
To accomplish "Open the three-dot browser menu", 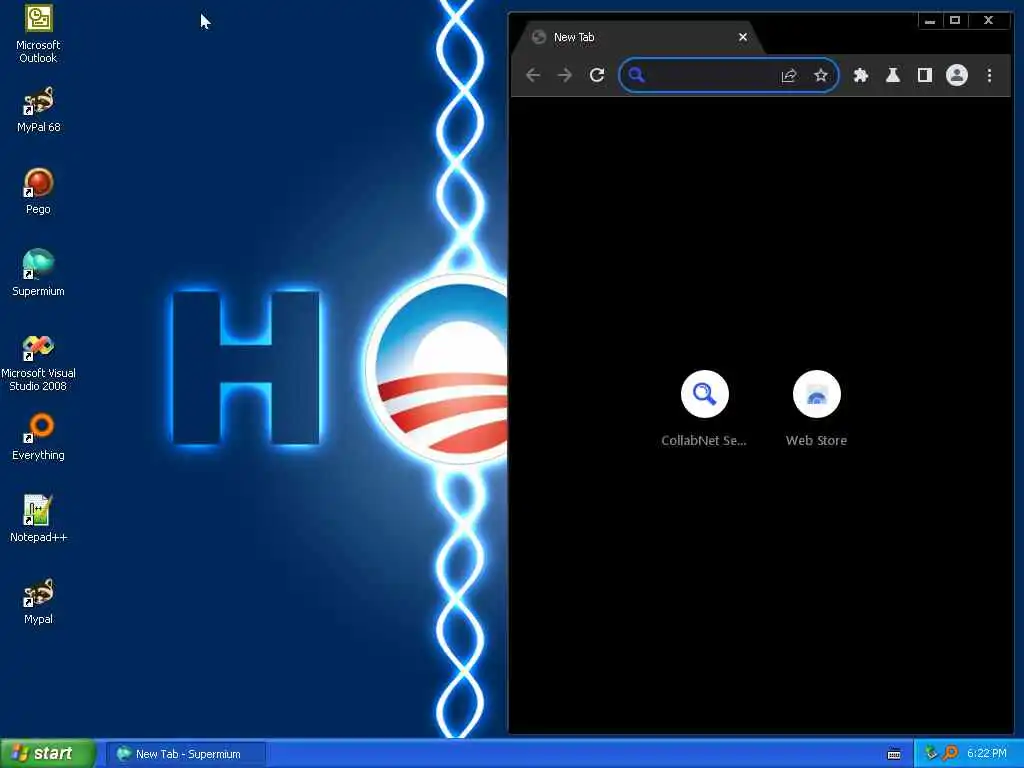I will pos(989,75).
